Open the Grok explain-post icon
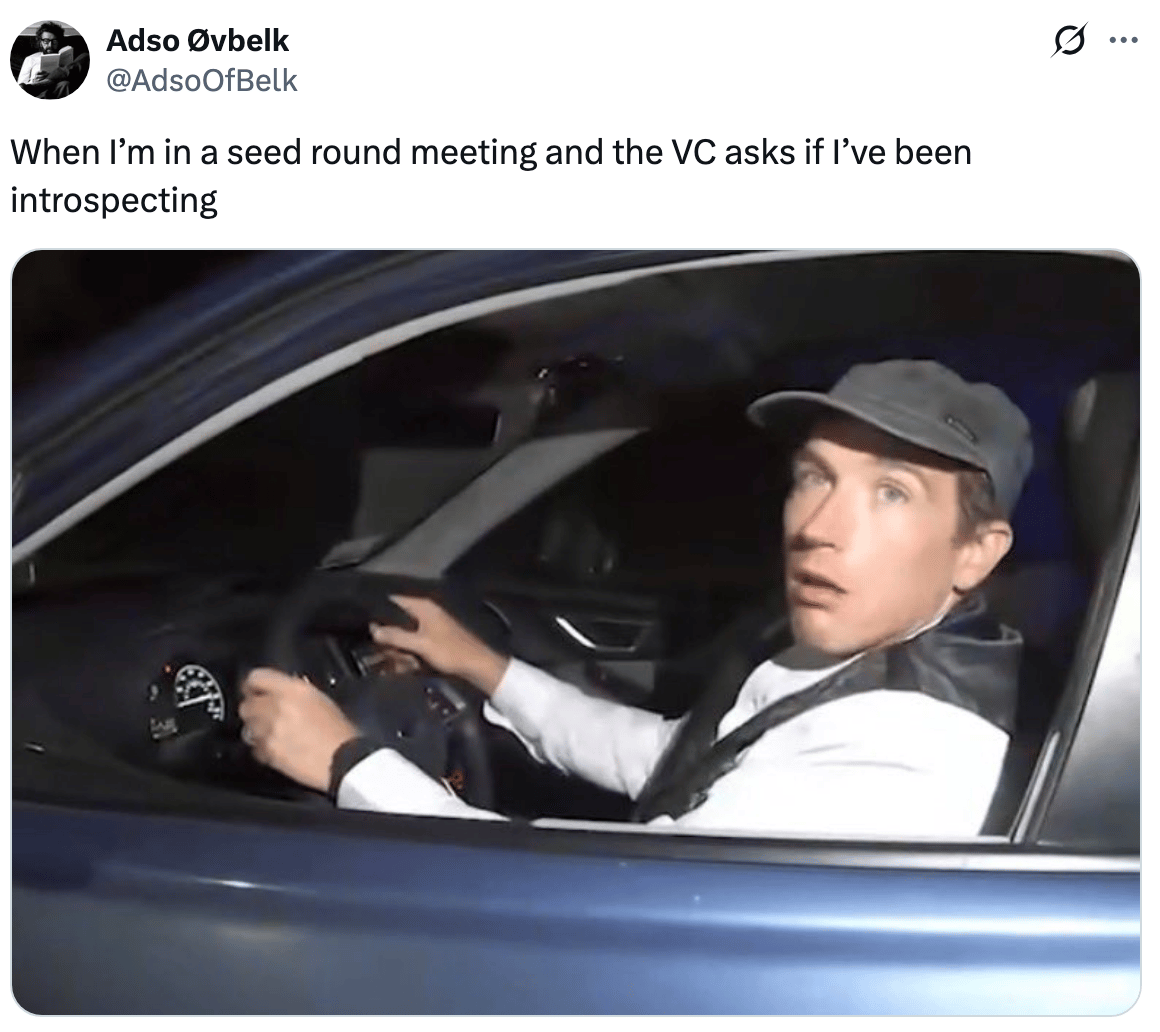Image resolution: width=1160 pixels, height=1032 pixels. tap(1070, 41)
